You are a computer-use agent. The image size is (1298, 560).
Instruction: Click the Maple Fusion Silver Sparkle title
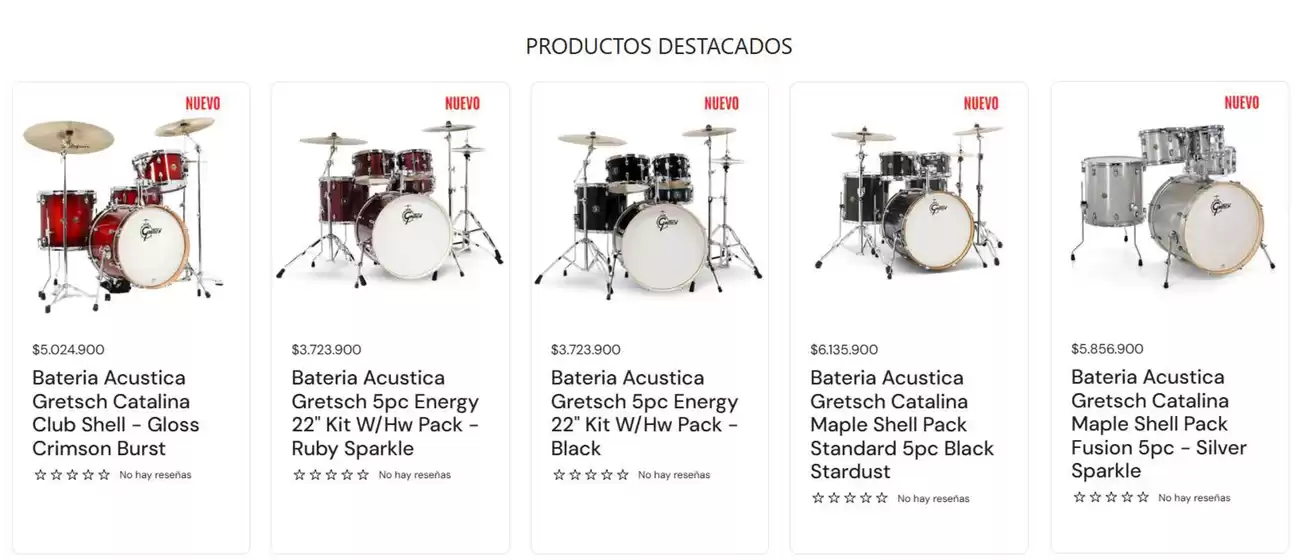(x=1151, y=424)
